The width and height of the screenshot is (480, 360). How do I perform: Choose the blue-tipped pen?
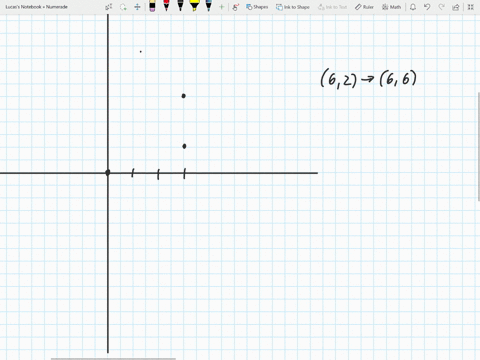(209, 6)
